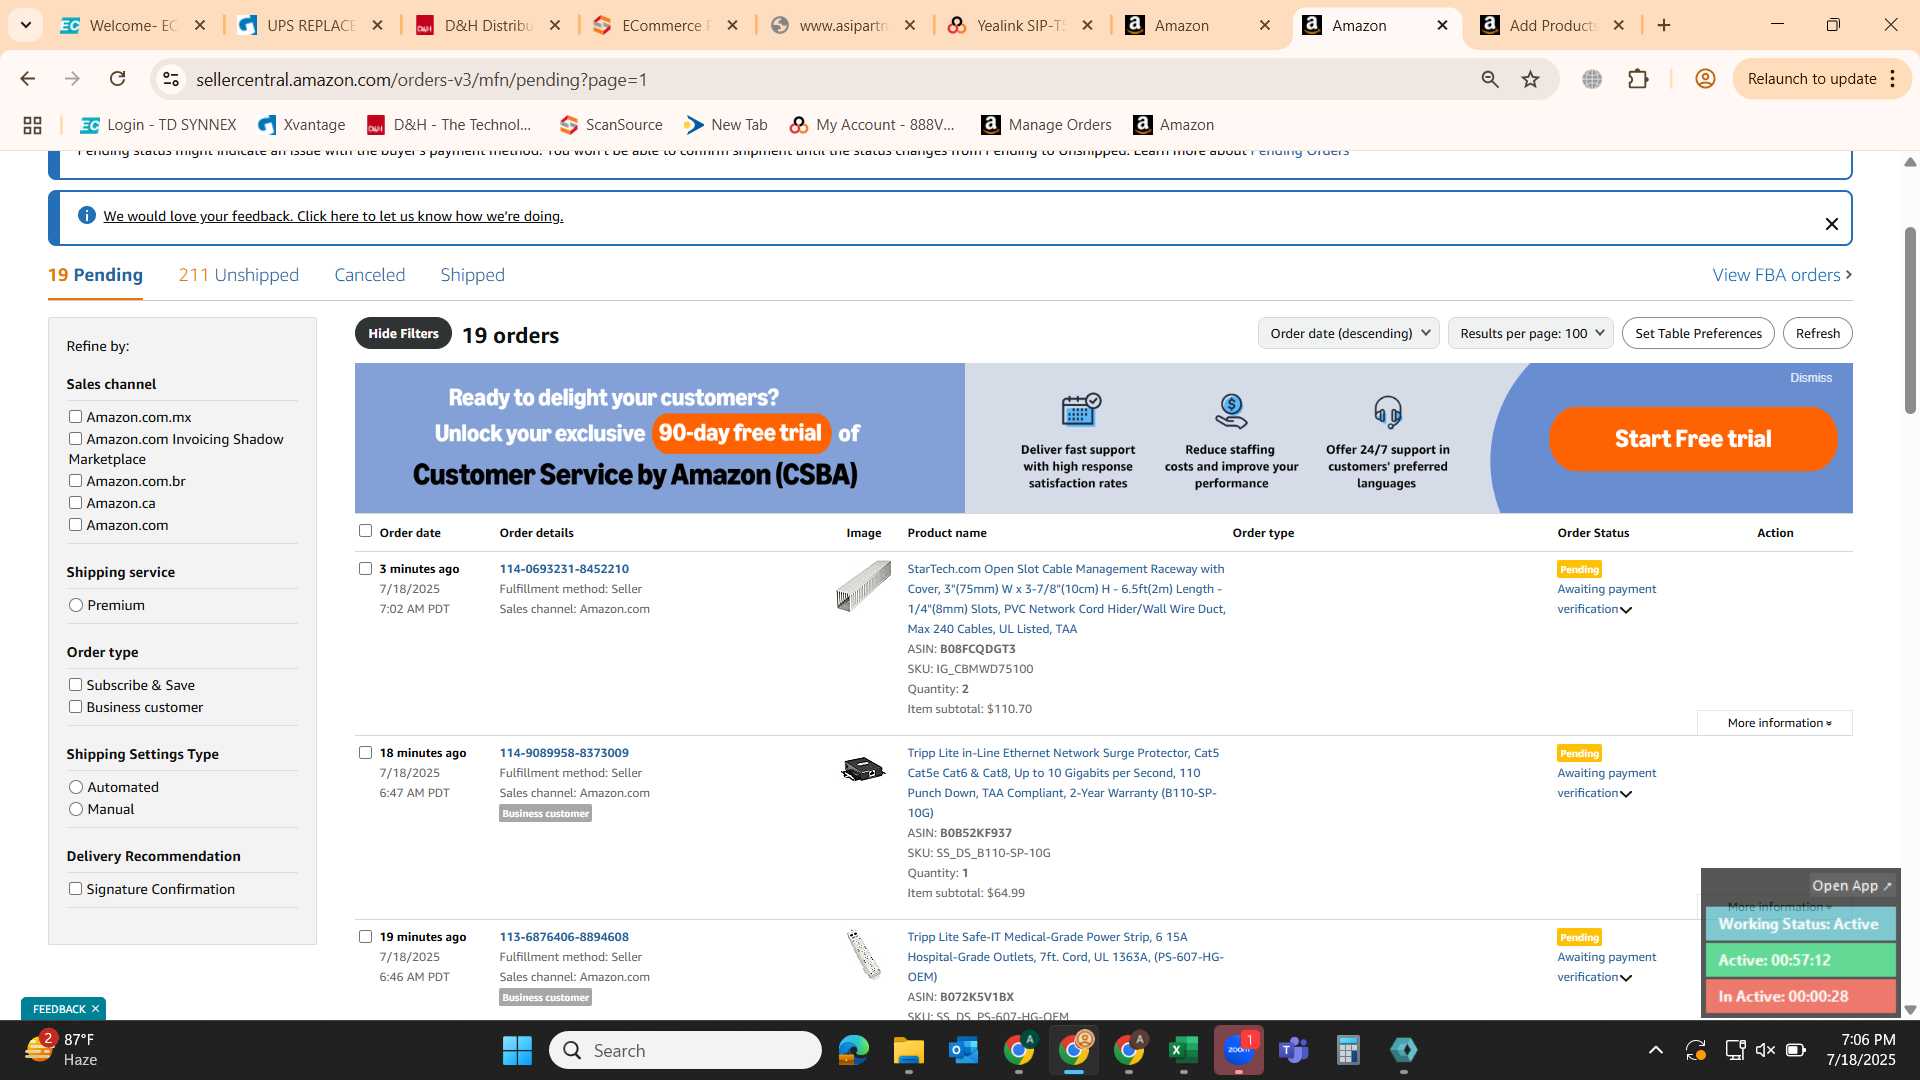Viewport: 1920px width, 1080px height.
Task: Open Excel from the taskbar
Action: (x=1184, y=1050)
